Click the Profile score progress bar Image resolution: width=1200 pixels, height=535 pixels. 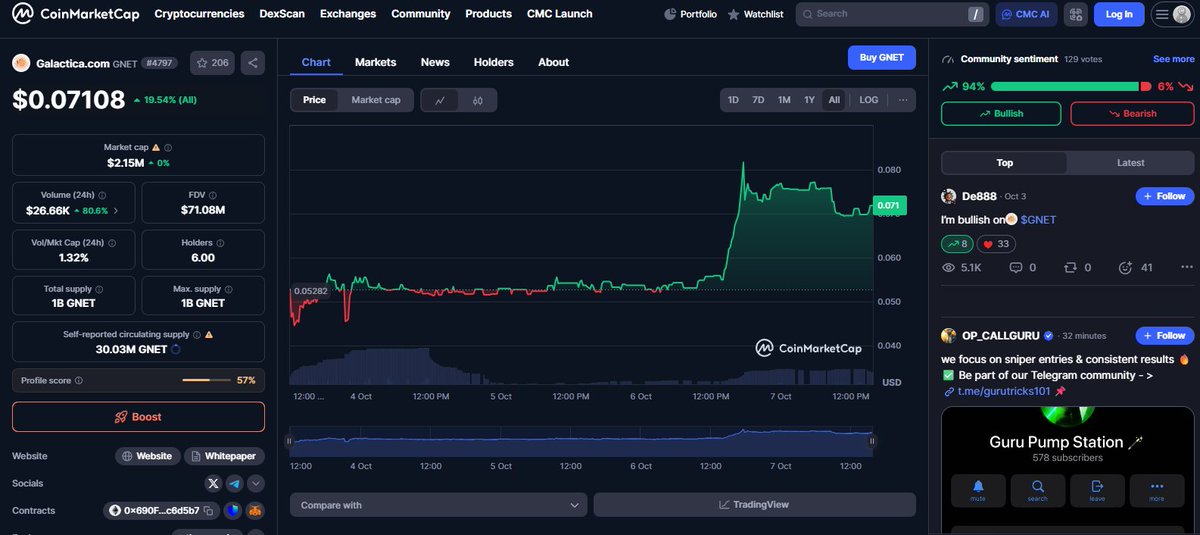click(208, 380)
